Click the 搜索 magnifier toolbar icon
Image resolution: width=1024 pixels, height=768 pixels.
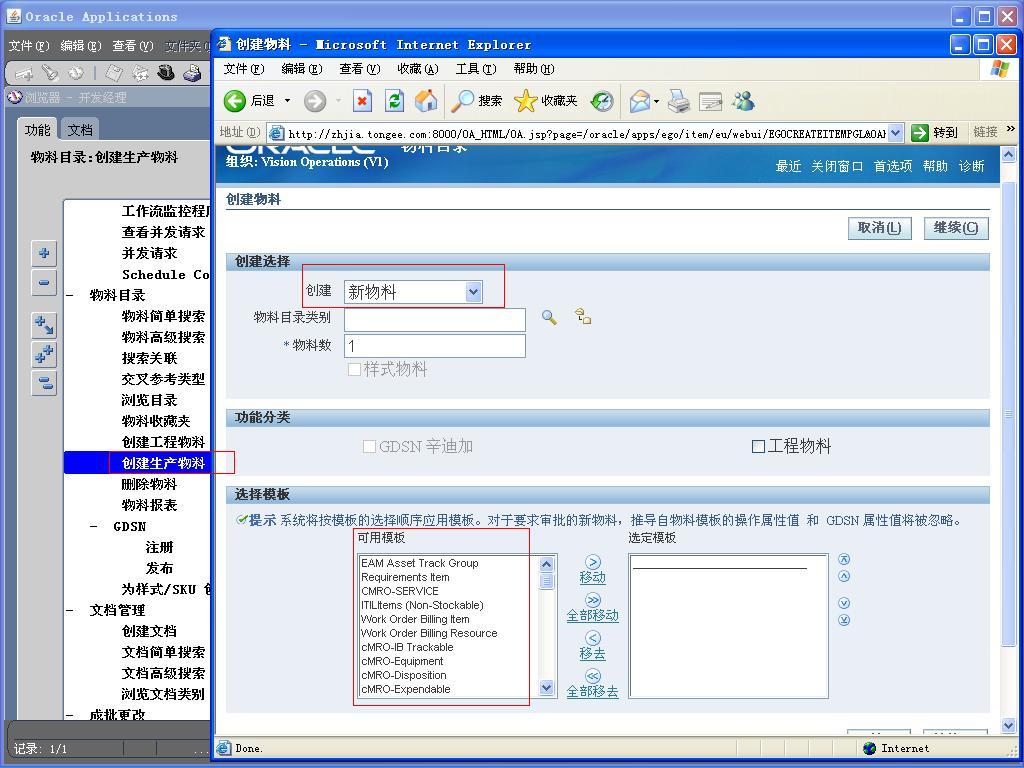click(x=477, y=101)
